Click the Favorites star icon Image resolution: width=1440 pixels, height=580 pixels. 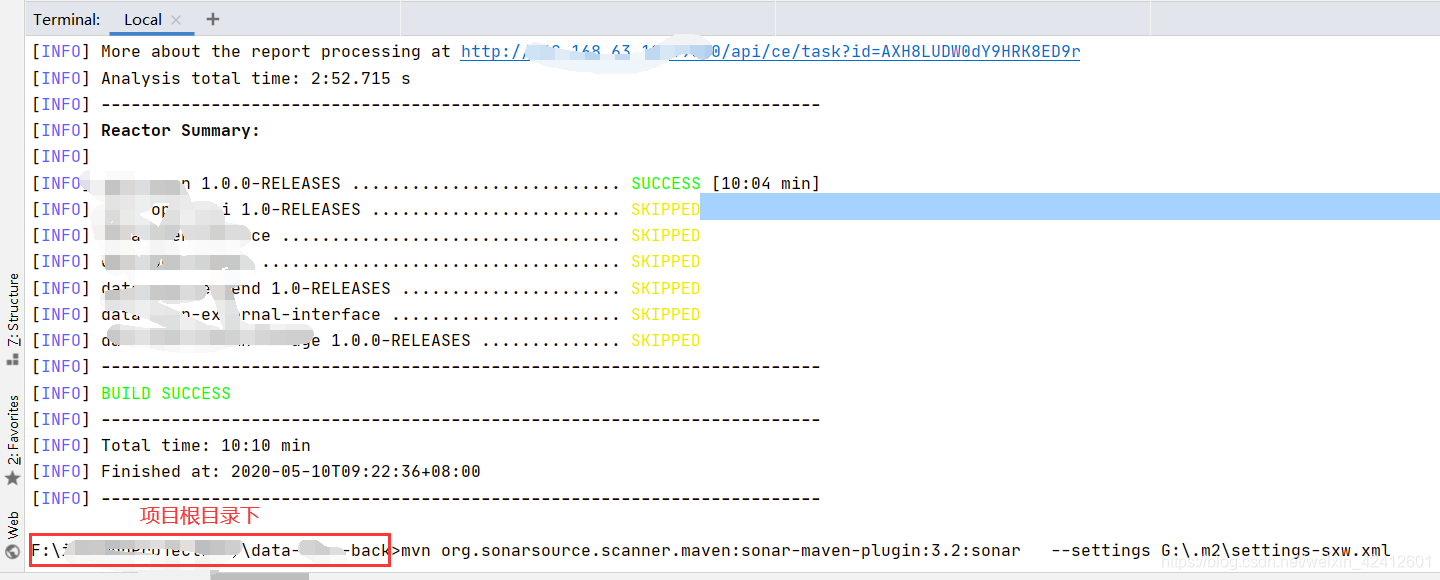(x=13, y=478)
